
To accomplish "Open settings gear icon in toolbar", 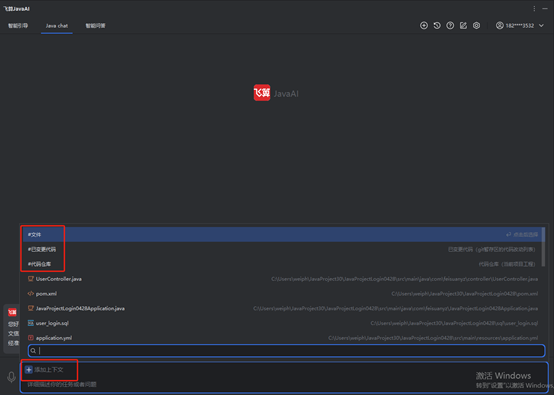I will pyautogui.click(x=476, y=25).
